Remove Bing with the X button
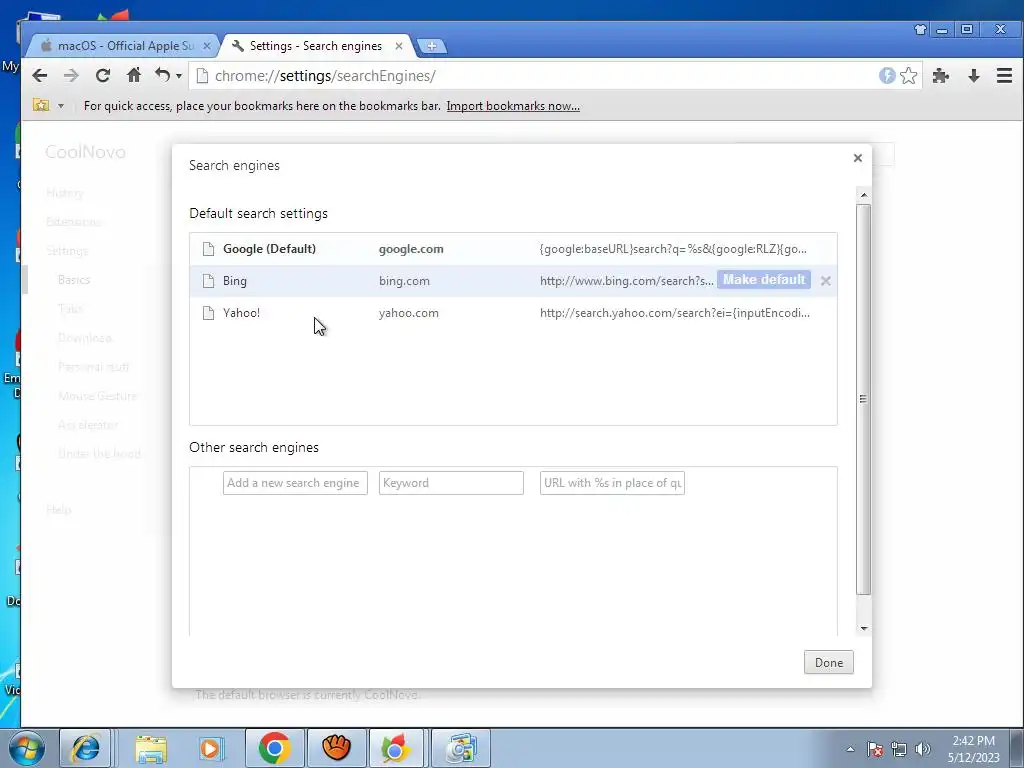The height and width of the screenshot is (768, 1024). click(825, 281)
